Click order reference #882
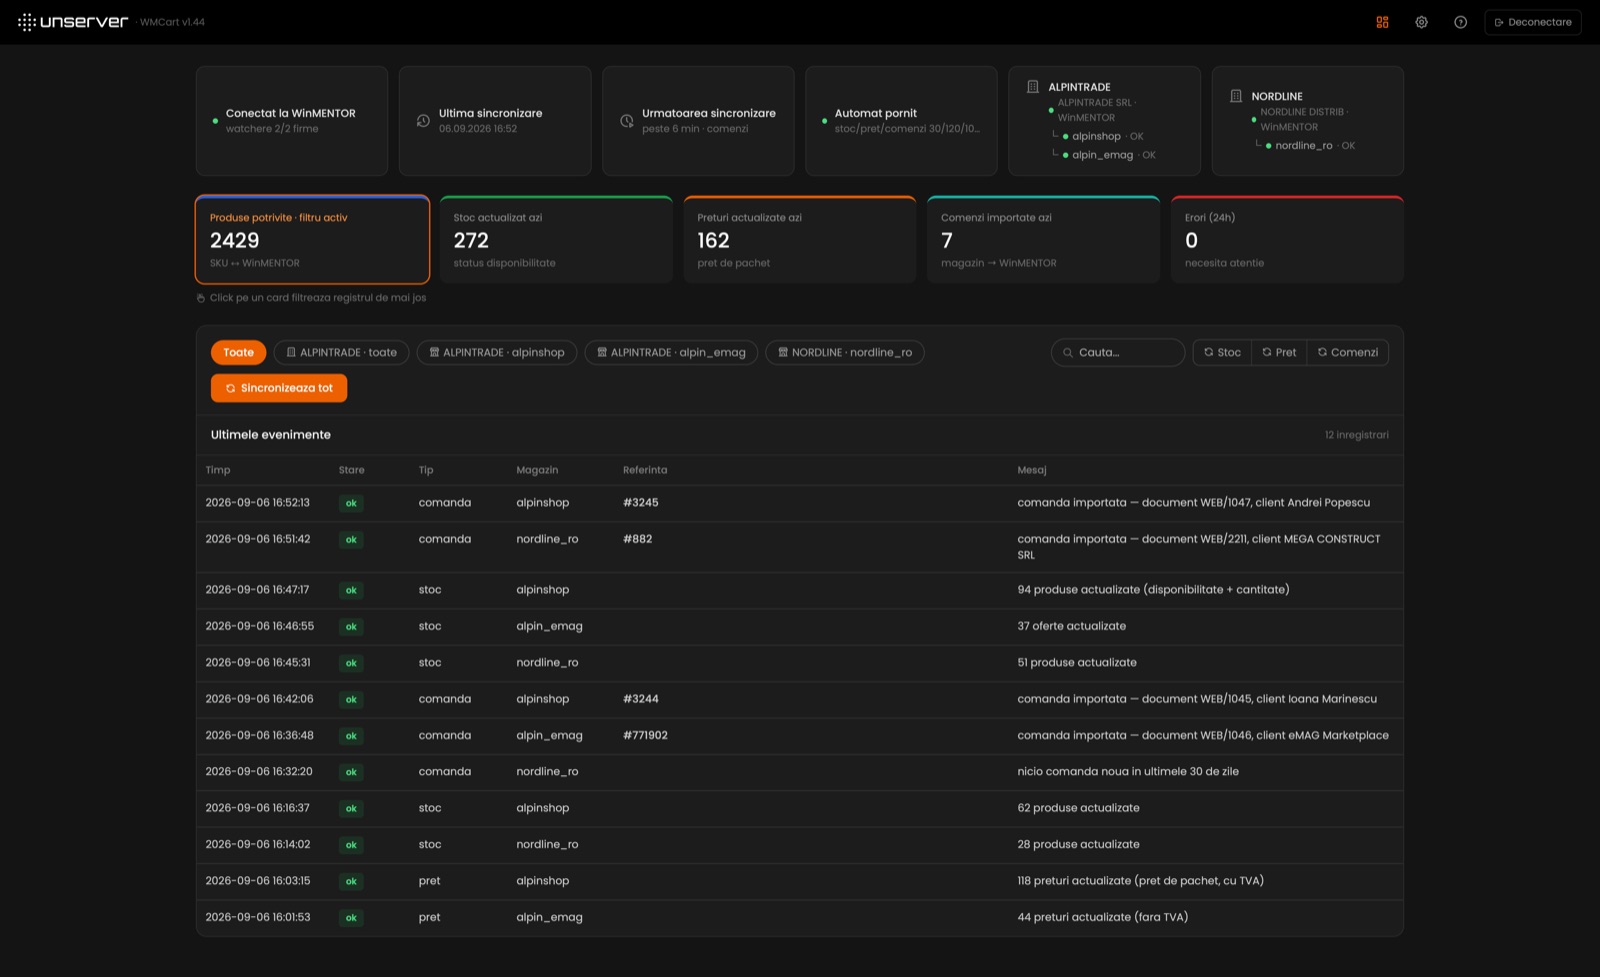 [637, 539]
